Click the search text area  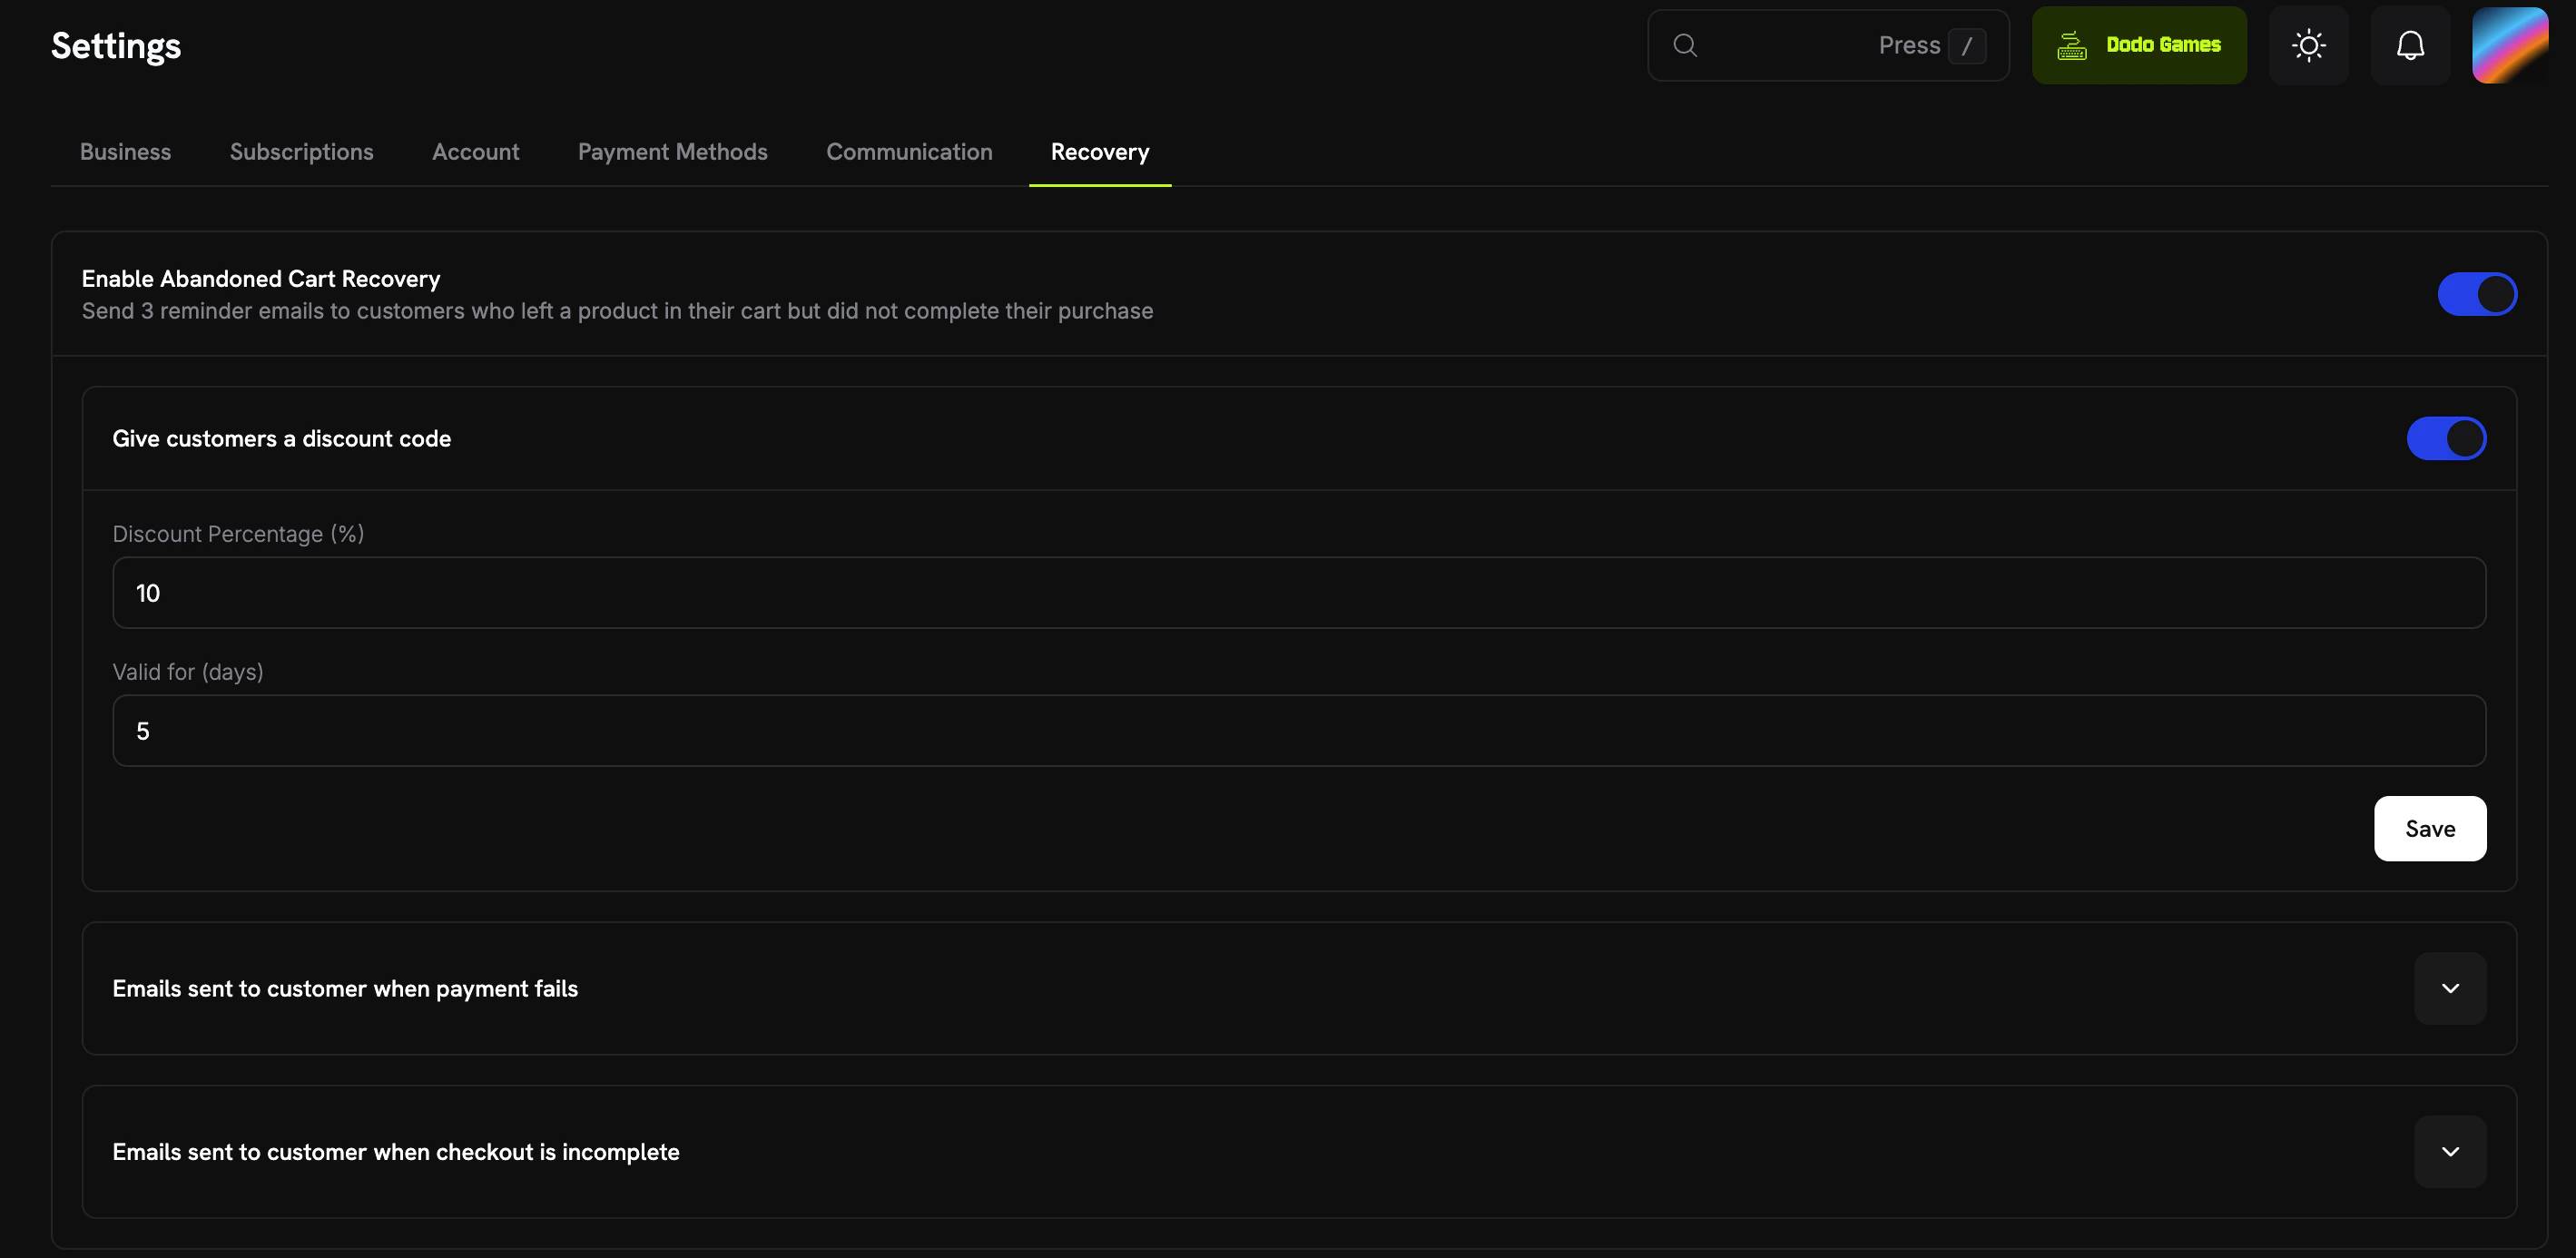[1800, 45]
